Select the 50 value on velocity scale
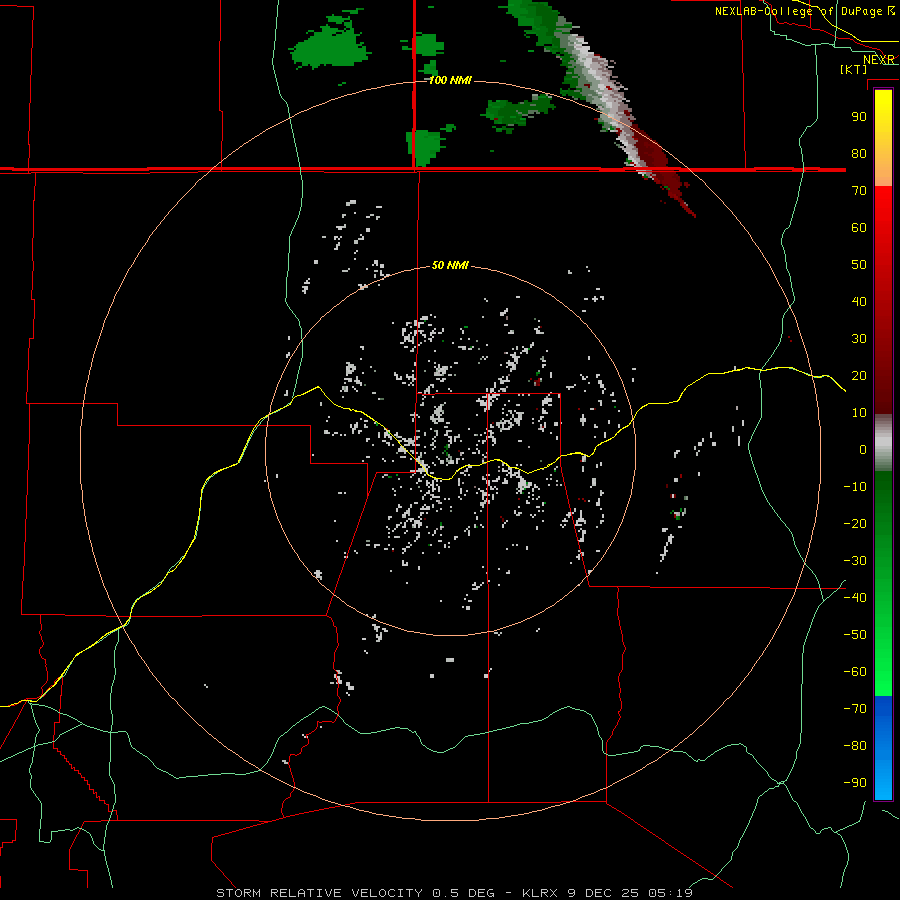 pos(859,265)
